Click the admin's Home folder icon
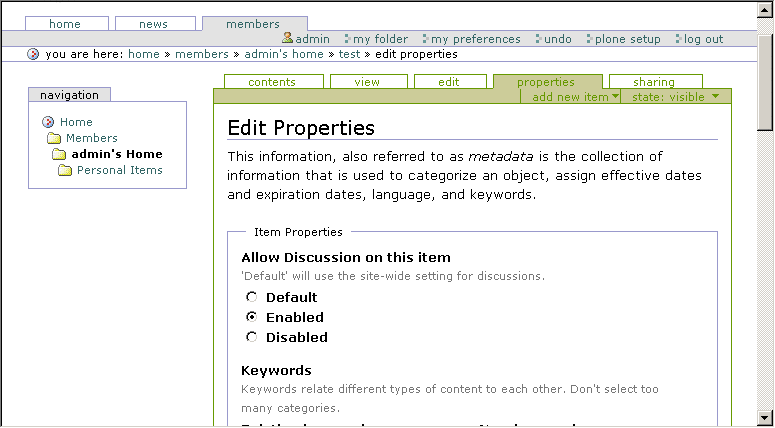The height and width of the screenshot is (428, 775). tap(60, 154)
